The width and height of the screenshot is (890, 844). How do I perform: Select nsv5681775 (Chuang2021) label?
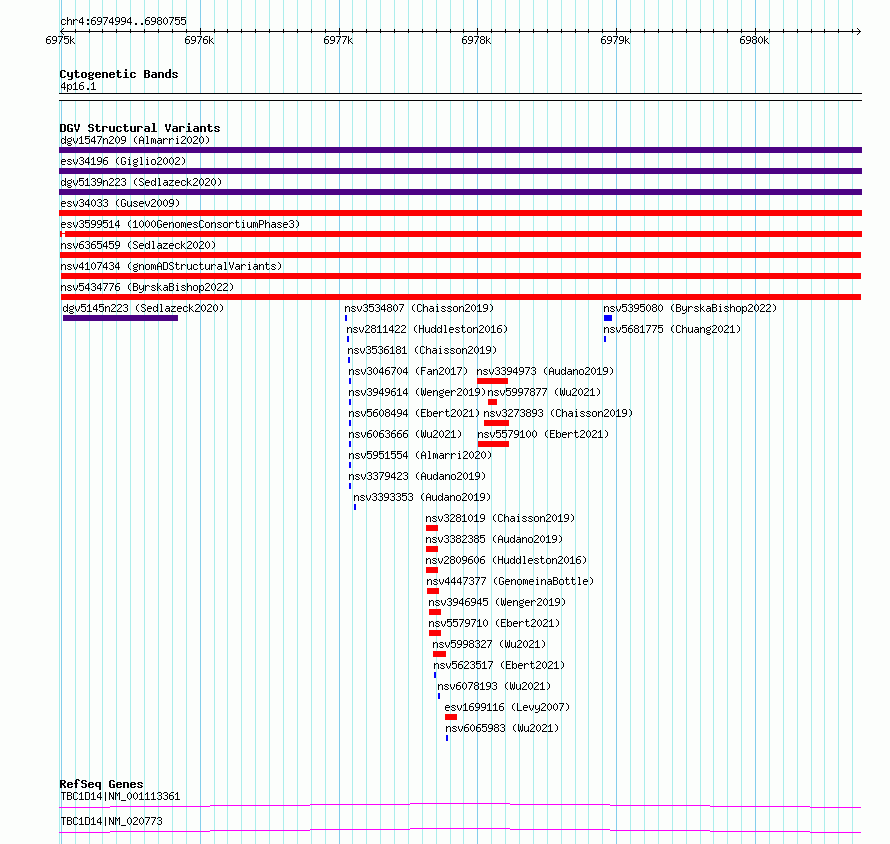click(x=672, y=329)
